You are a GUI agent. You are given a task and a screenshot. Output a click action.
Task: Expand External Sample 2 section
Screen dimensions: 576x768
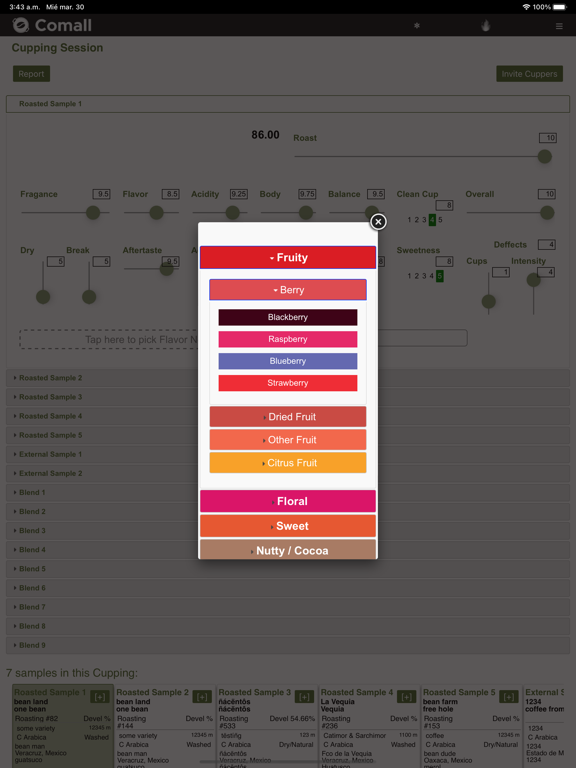tap(288, 474)
